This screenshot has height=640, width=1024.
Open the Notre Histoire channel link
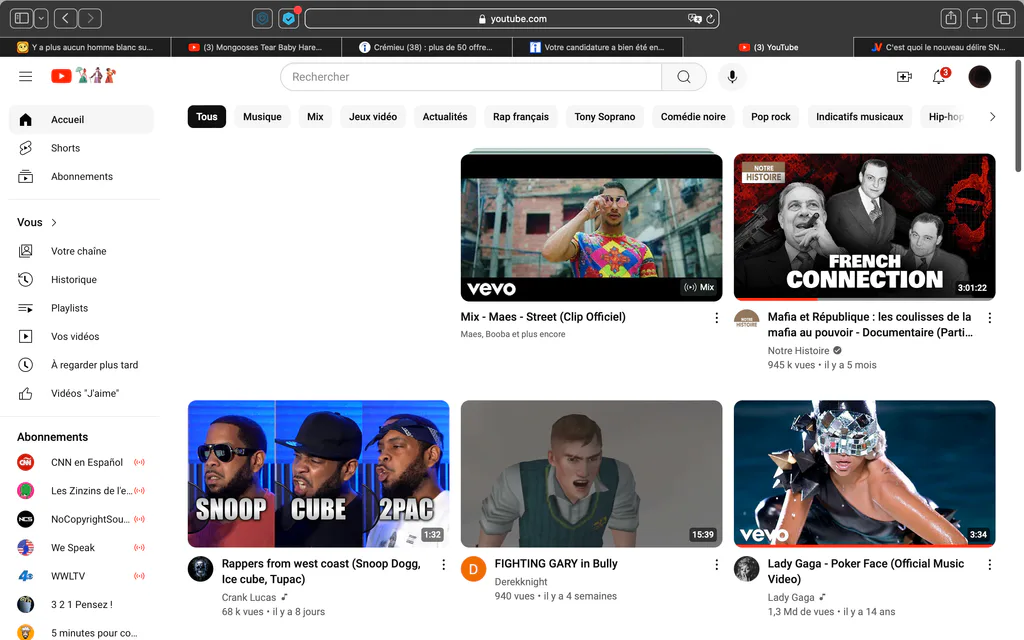[798, 351]
